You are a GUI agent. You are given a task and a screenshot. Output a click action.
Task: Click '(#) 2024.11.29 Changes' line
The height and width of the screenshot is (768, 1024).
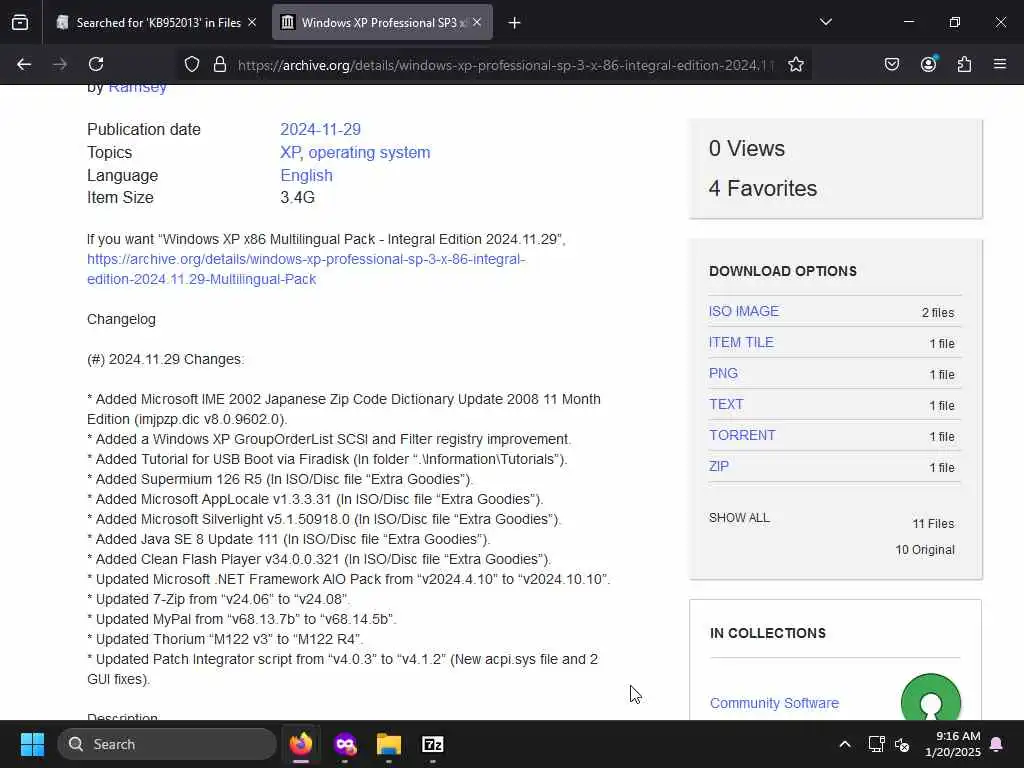pos(166,359)
